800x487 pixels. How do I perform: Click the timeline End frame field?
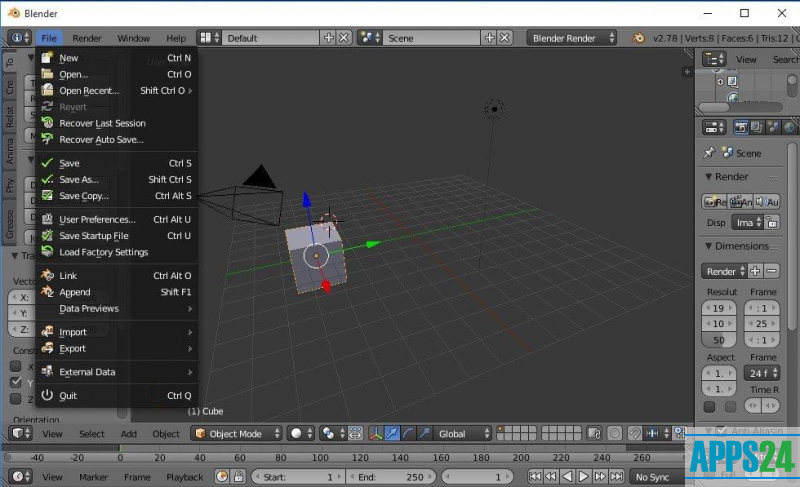(x=391, y=477)
